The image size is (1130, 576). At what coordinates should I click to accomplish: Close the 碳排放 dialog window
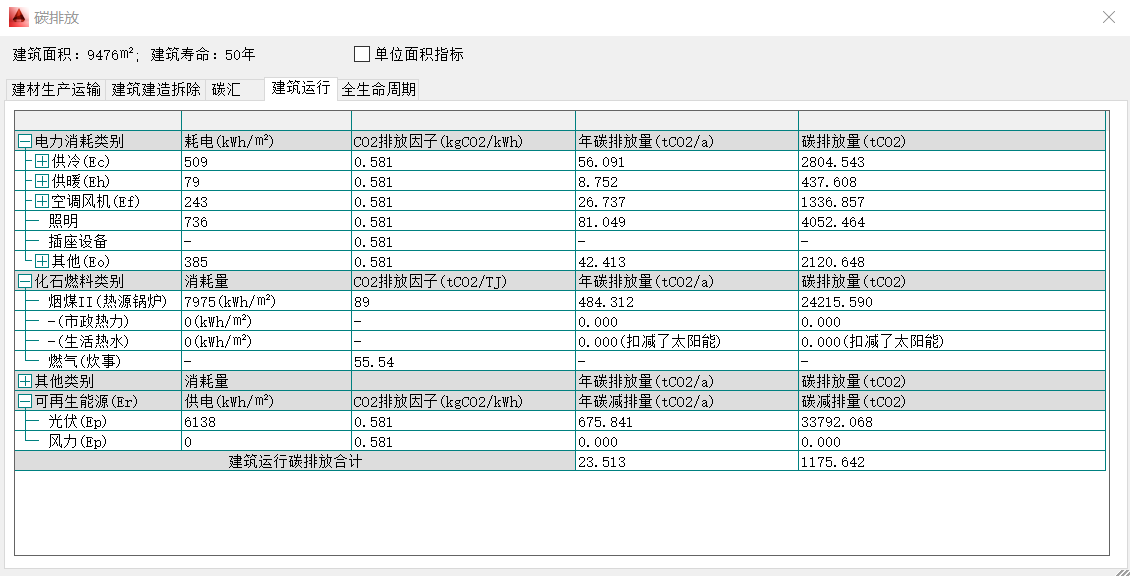tap(1108, 17)
